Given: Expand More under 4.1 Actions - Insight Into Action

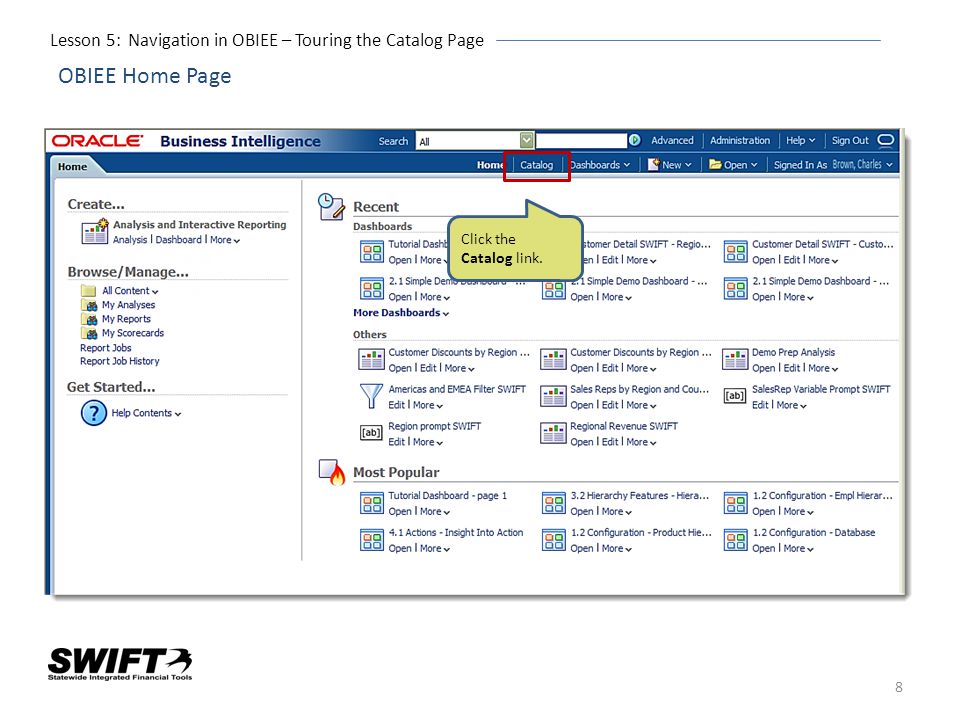Looking at the screenshot, I should point(435,549).
